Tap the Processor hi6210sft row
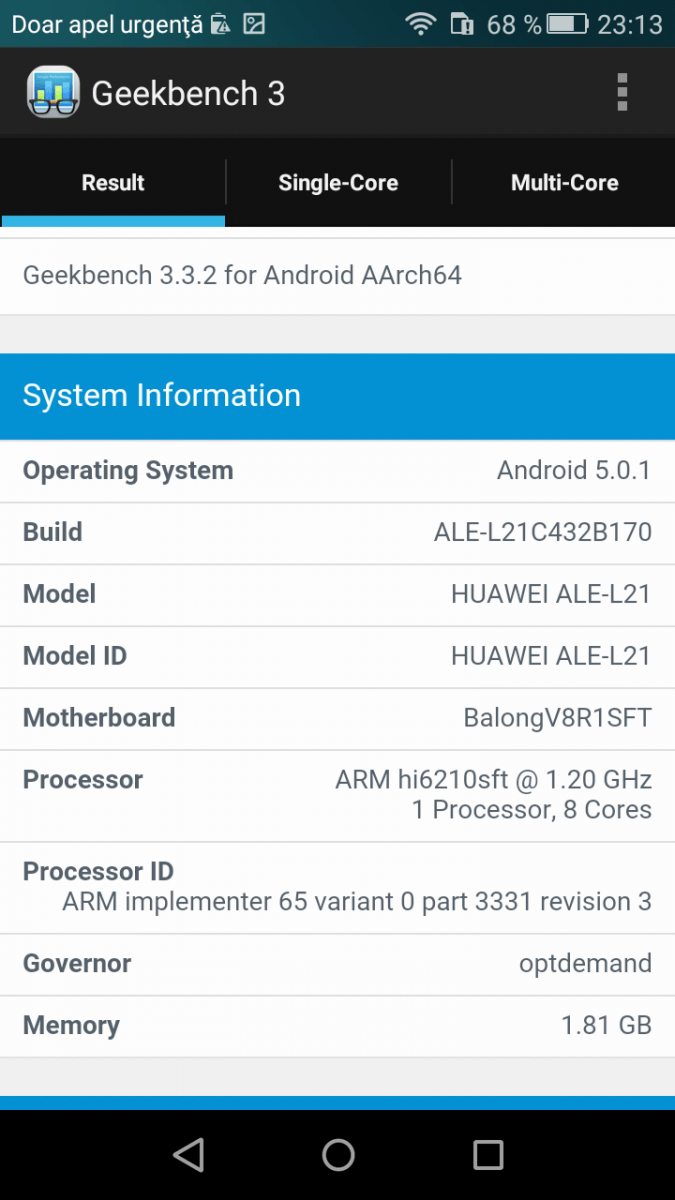This screenshot has height=1200, width=675. (337, 796)
